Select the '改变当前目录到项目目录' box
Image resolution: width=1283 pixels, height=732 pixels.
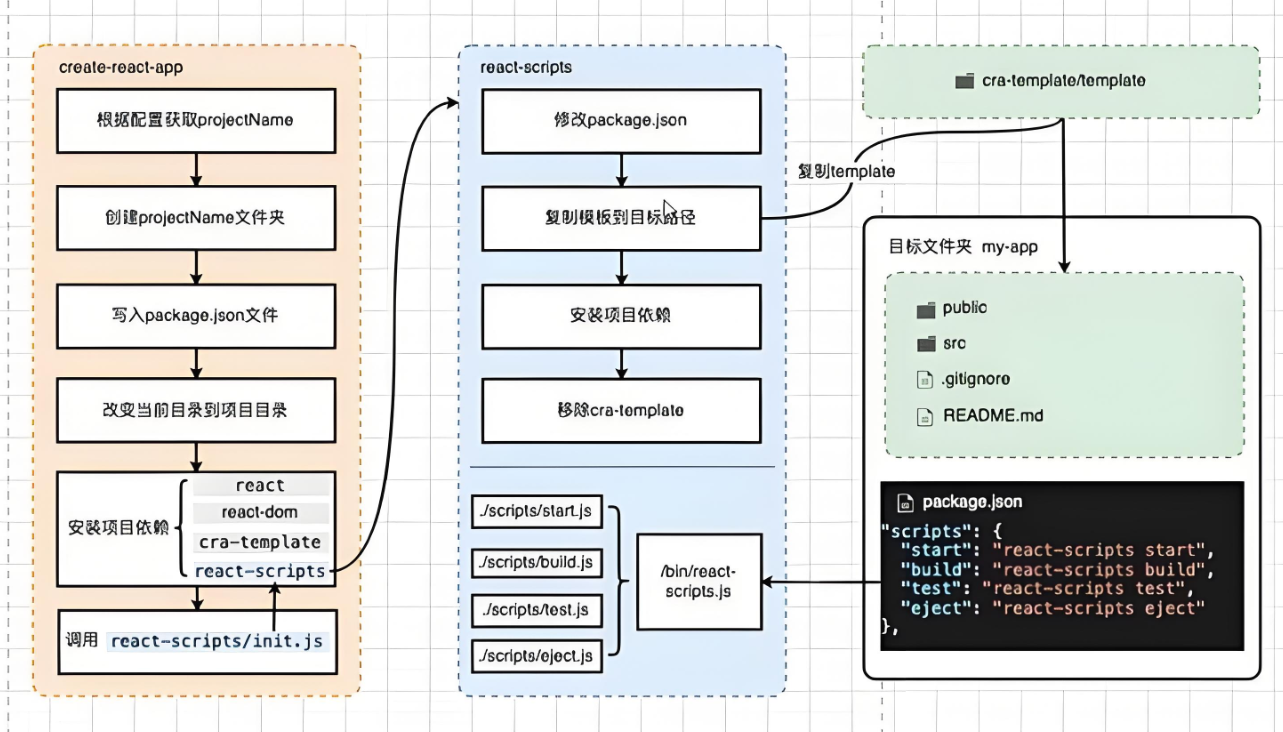pyautogui.click(x=195, y=410)
